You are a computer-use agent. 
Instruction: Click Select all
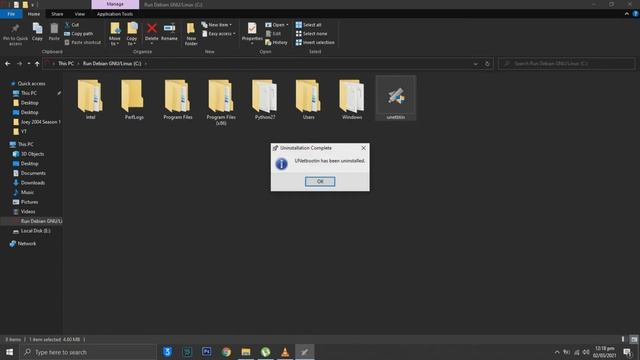pos(309,25)
